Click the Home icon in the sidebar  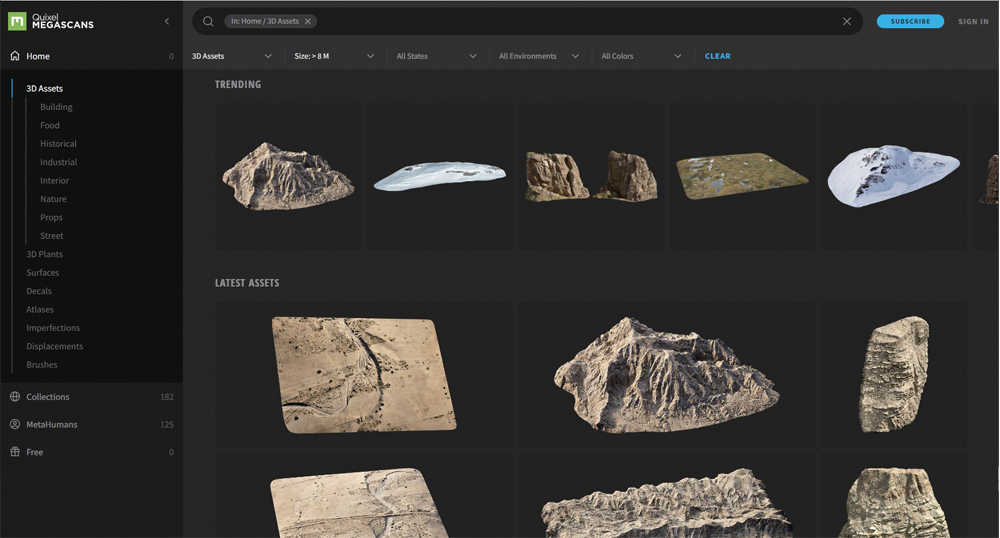click(15, 56)
